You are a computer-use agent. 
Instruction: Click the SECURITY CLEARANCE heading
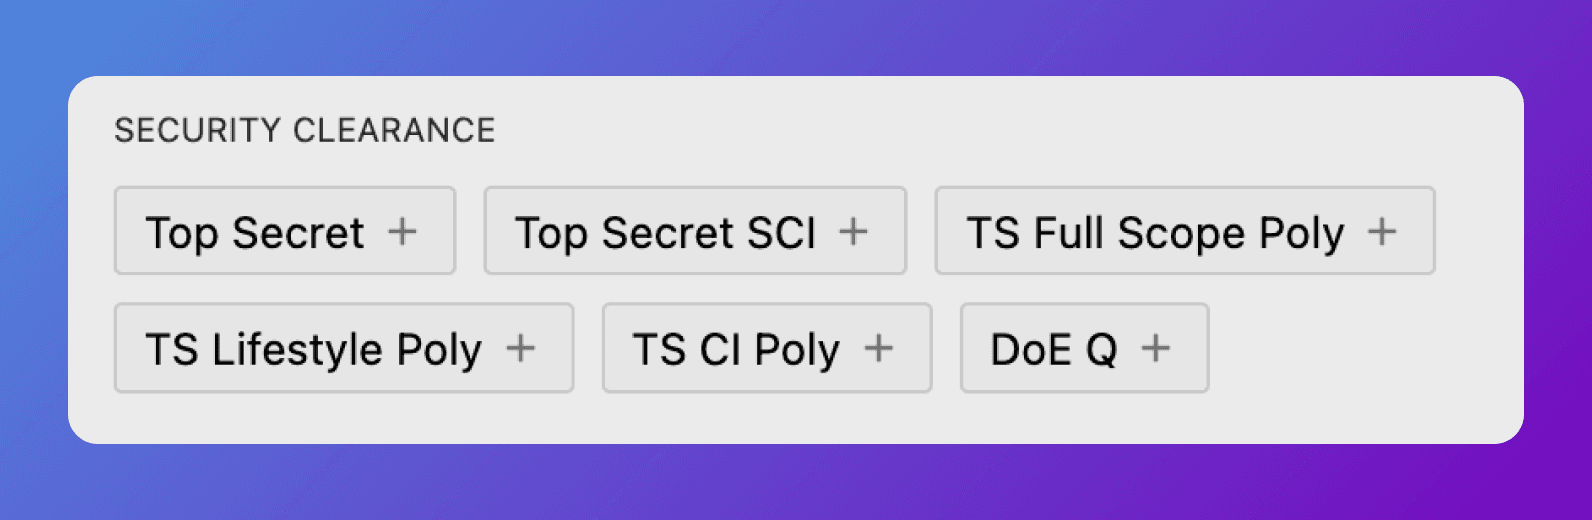305,130
